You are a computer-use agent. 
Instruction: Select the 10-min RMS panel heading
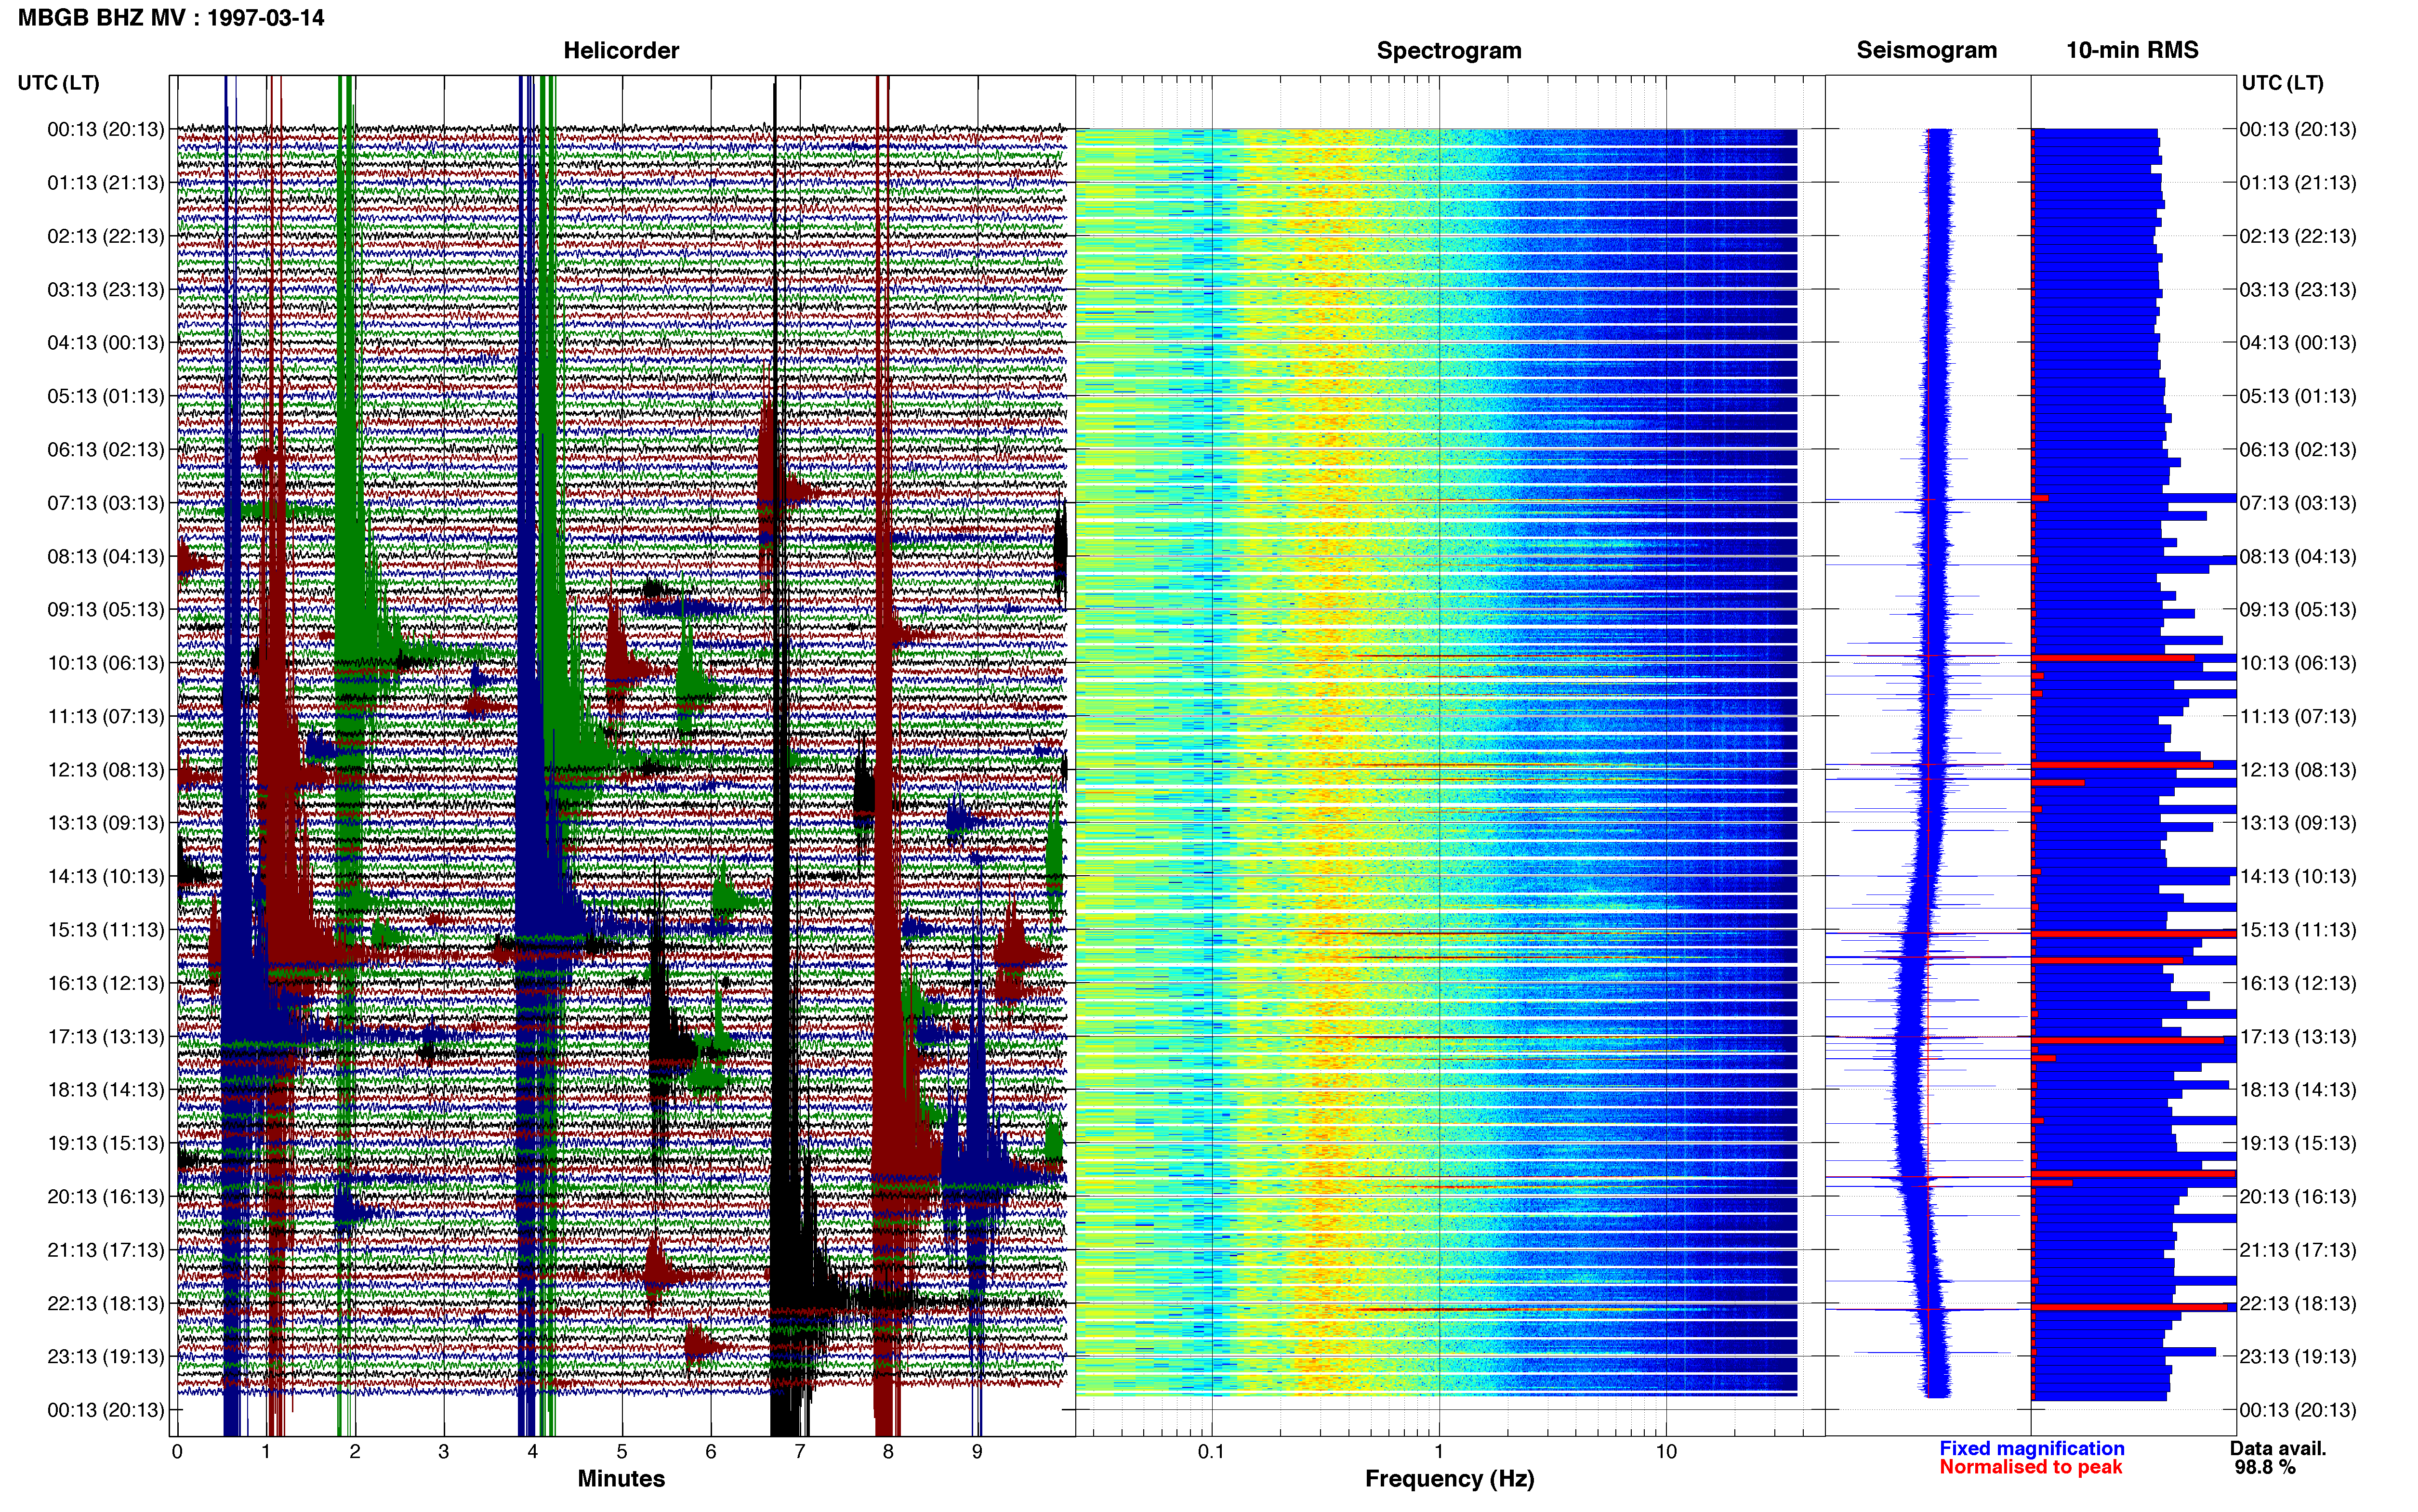(x=2132, y=51)
